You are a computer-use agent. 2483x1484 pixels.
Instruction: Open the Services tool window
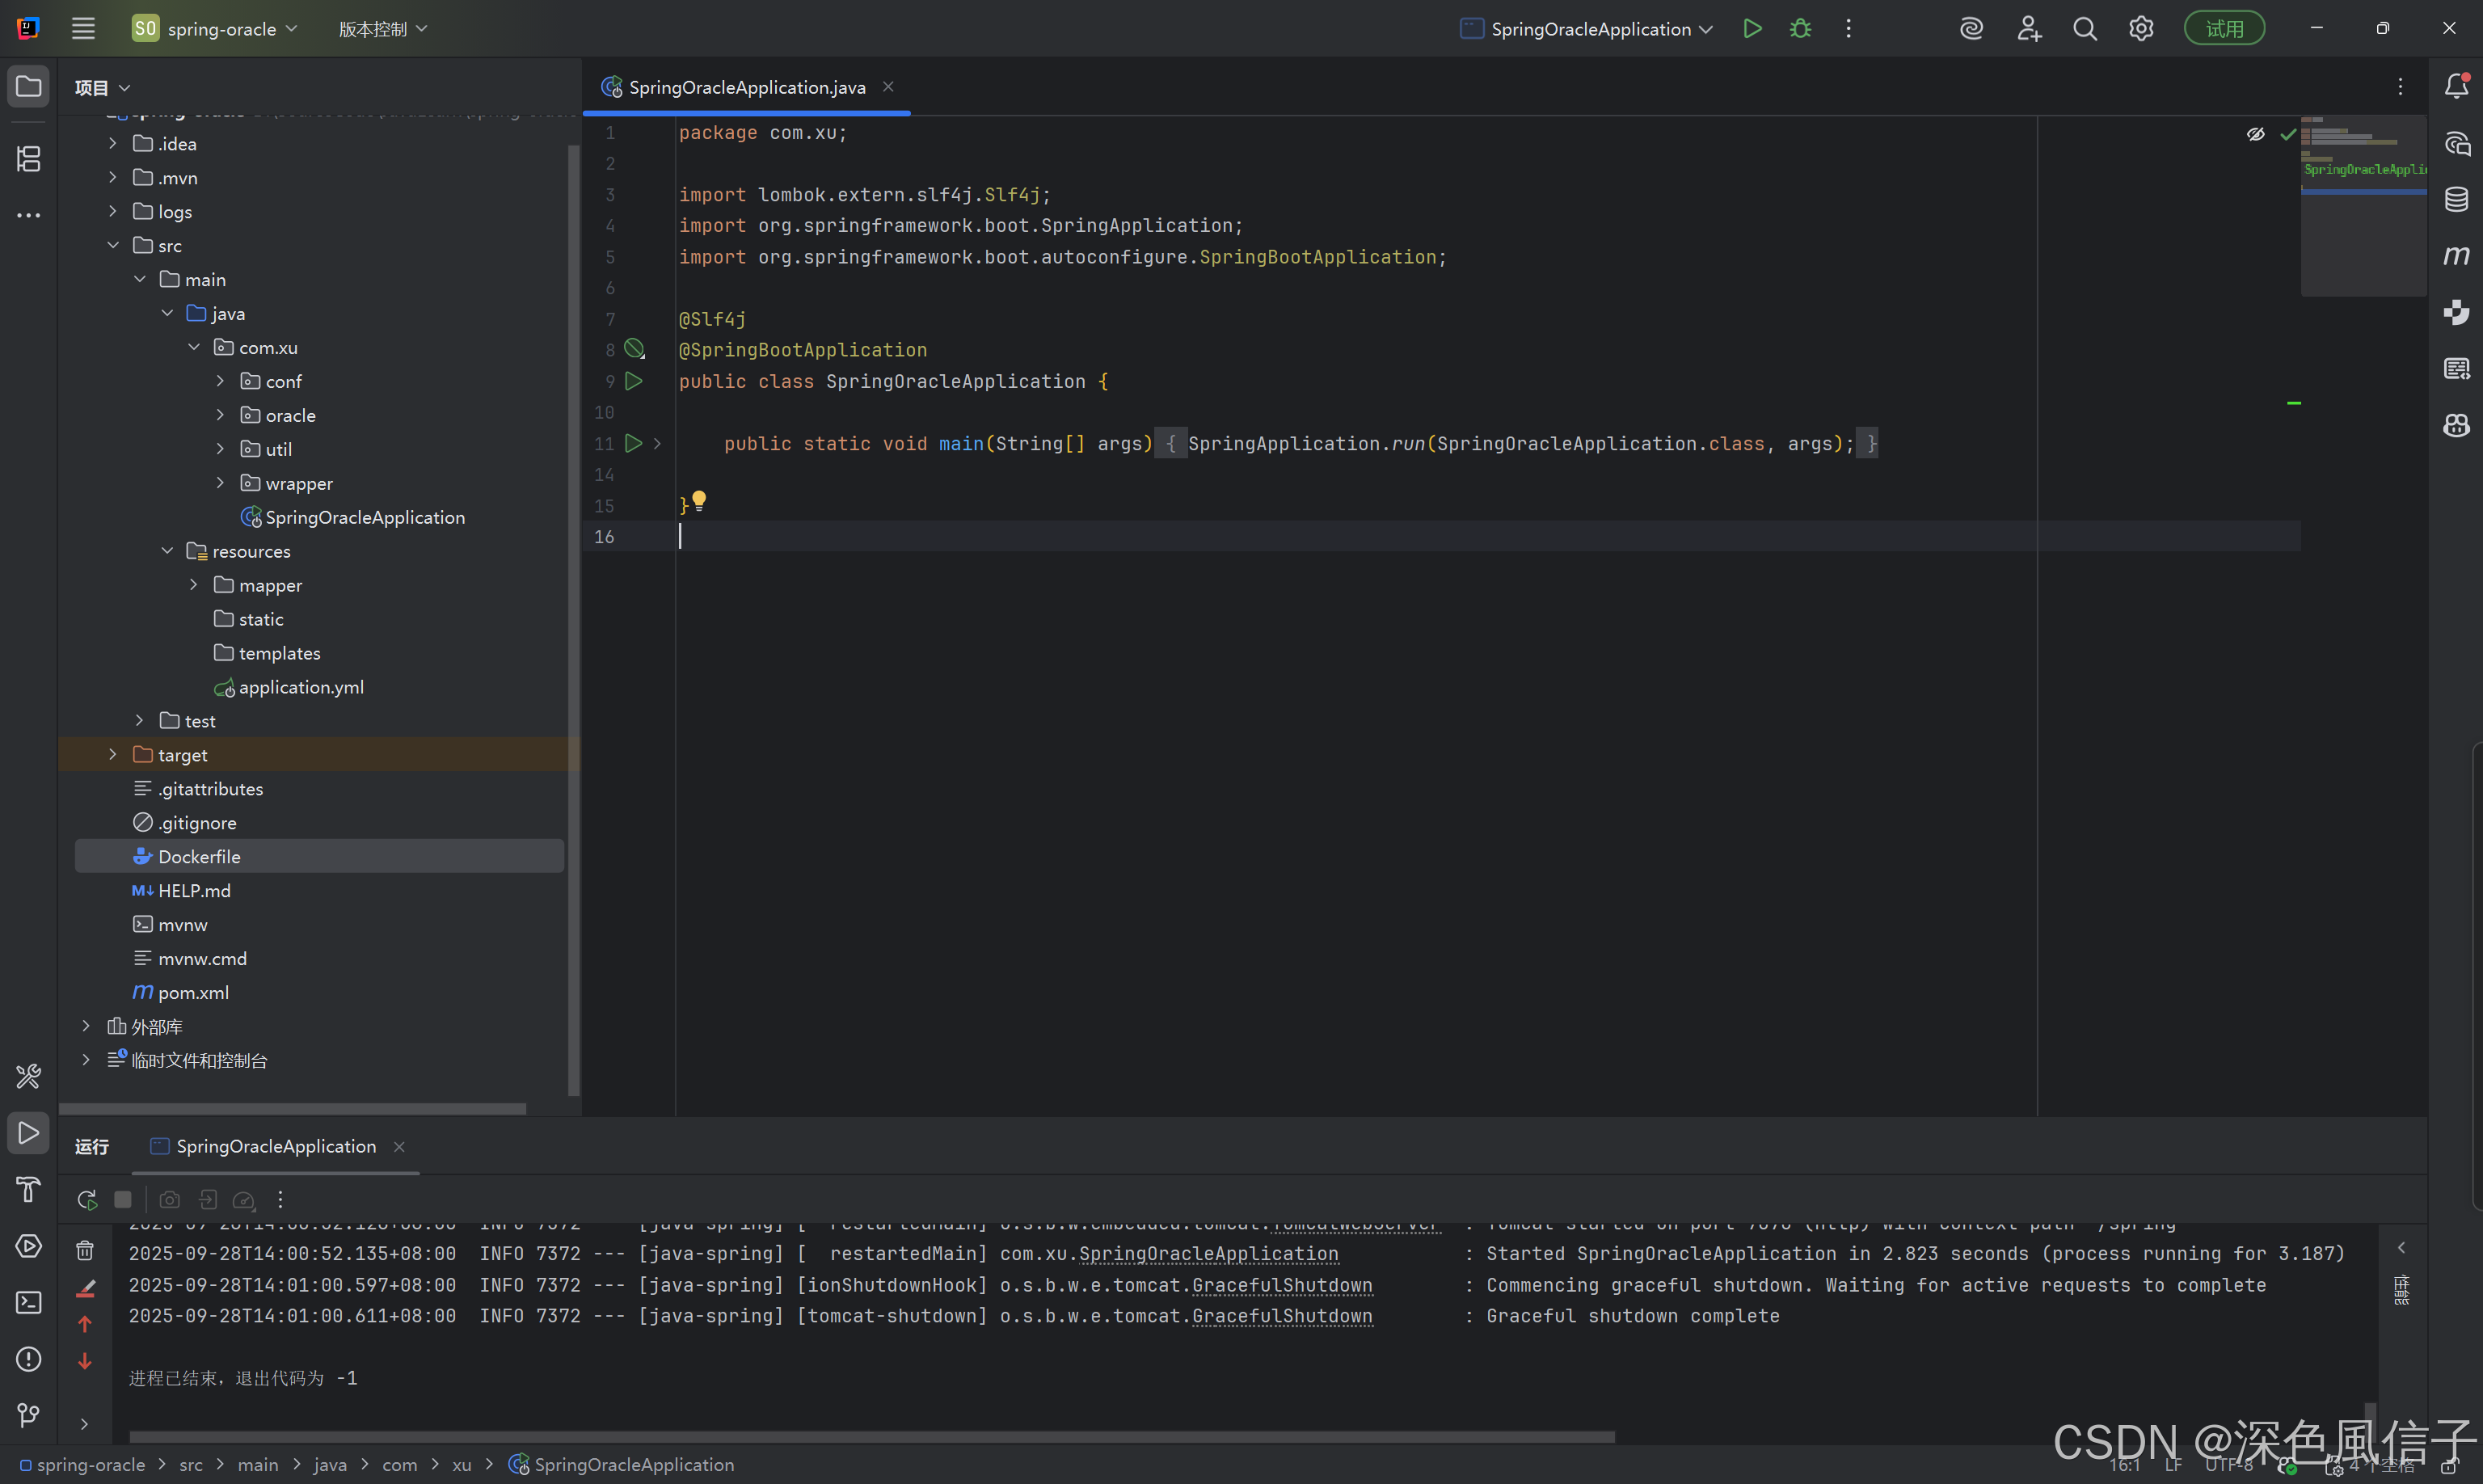click(28, 1246)
